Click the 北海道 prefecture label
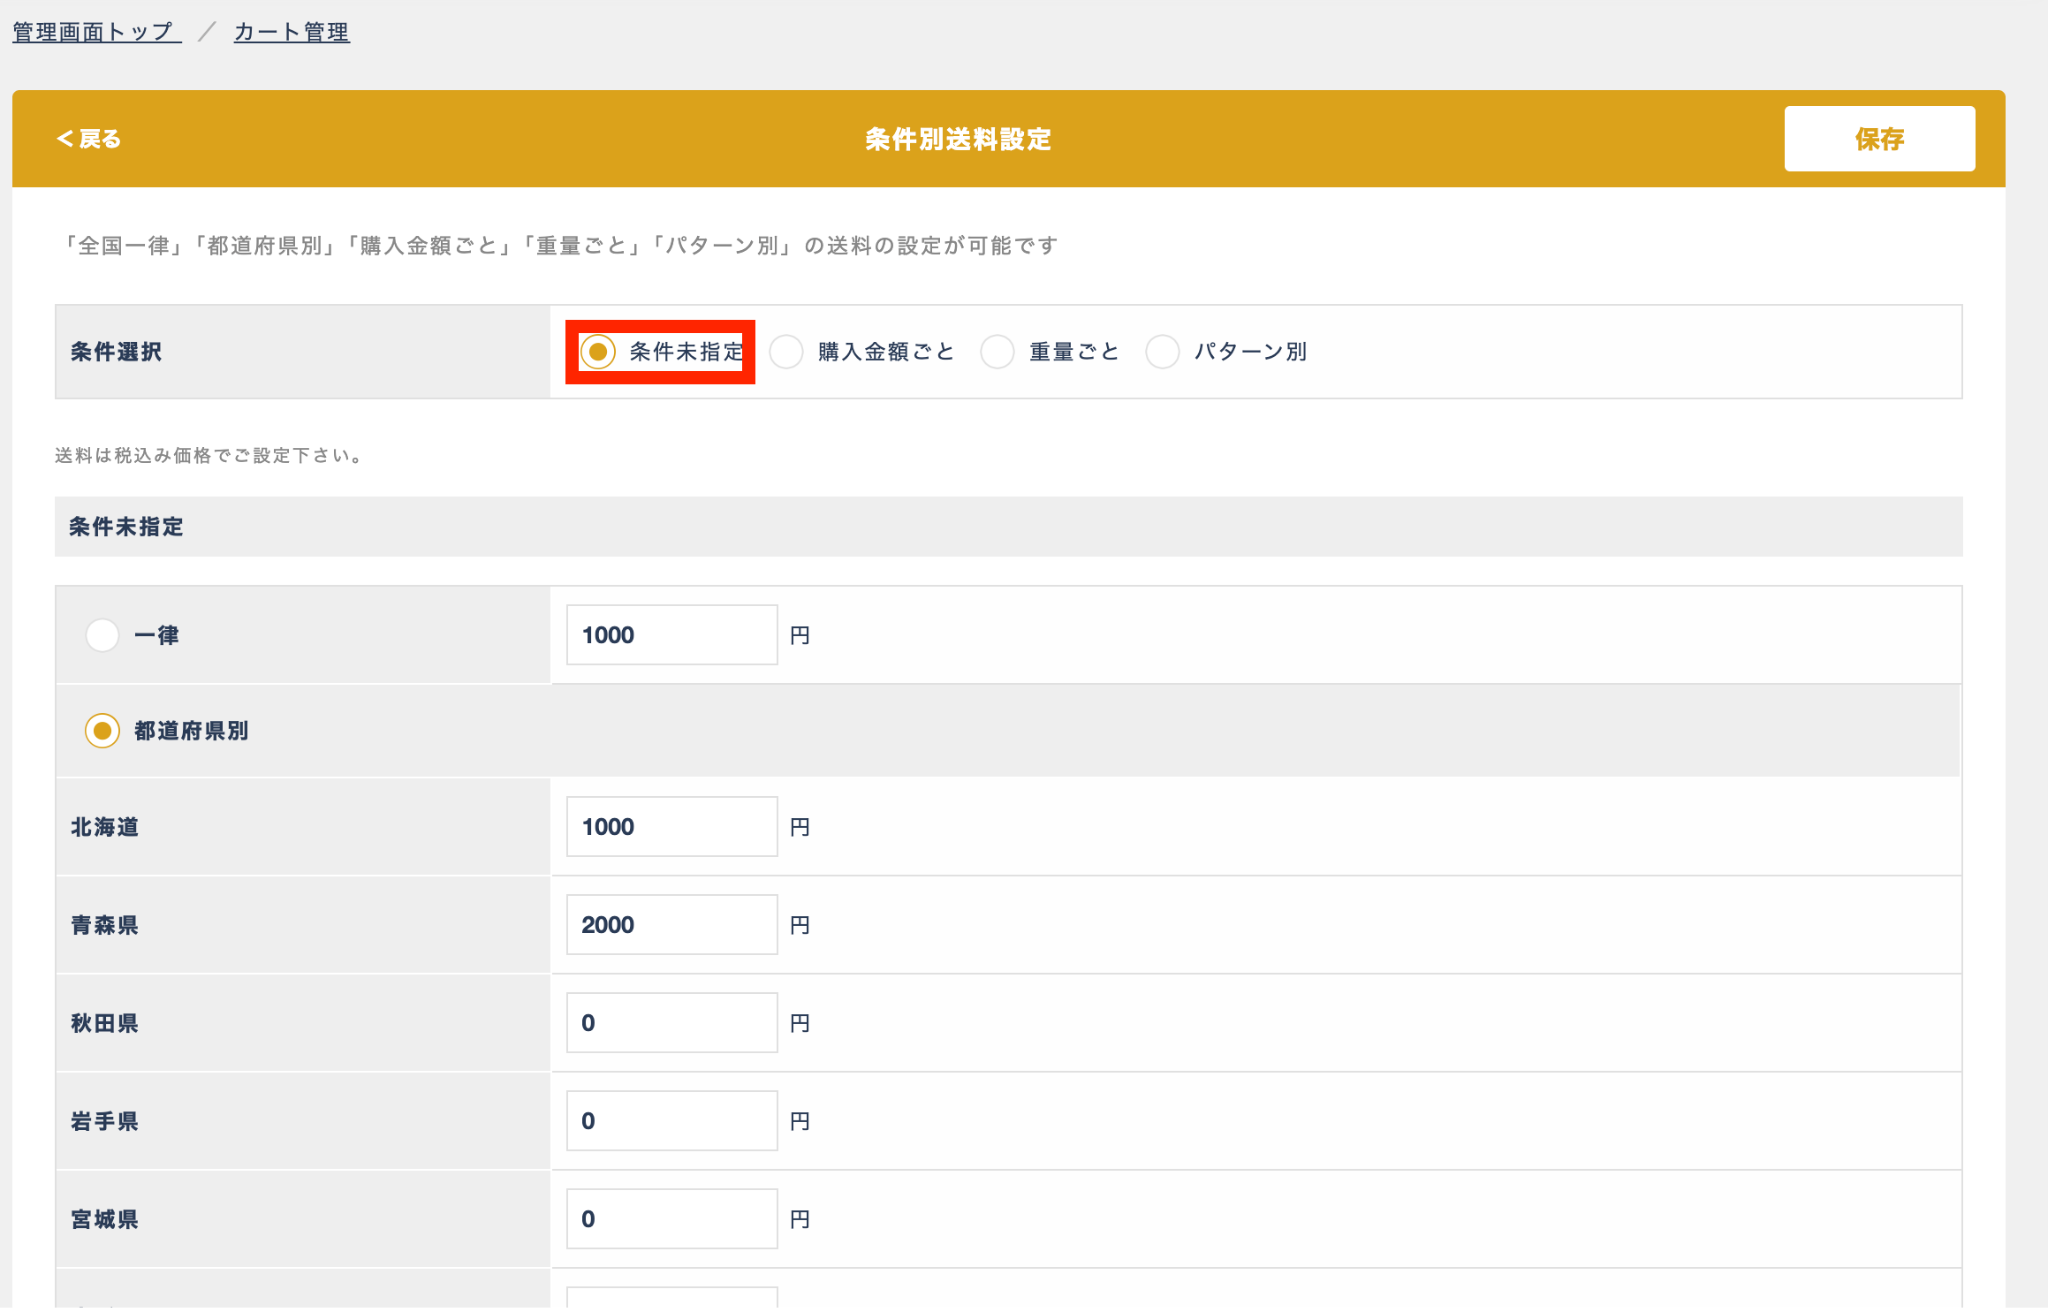Image resolution: width=2048 pixels, height=1308 pixels. (105, 827)
